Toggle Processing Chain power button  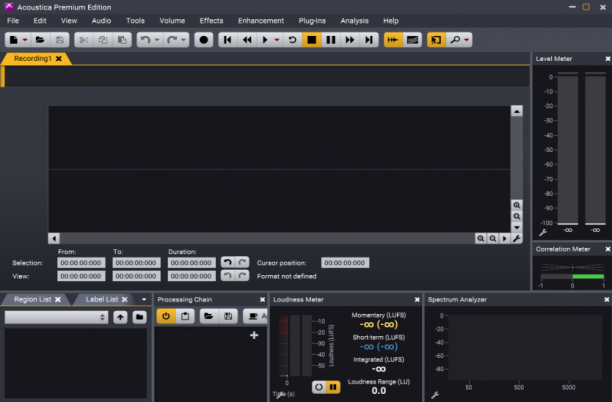click(x=166, y=316)
